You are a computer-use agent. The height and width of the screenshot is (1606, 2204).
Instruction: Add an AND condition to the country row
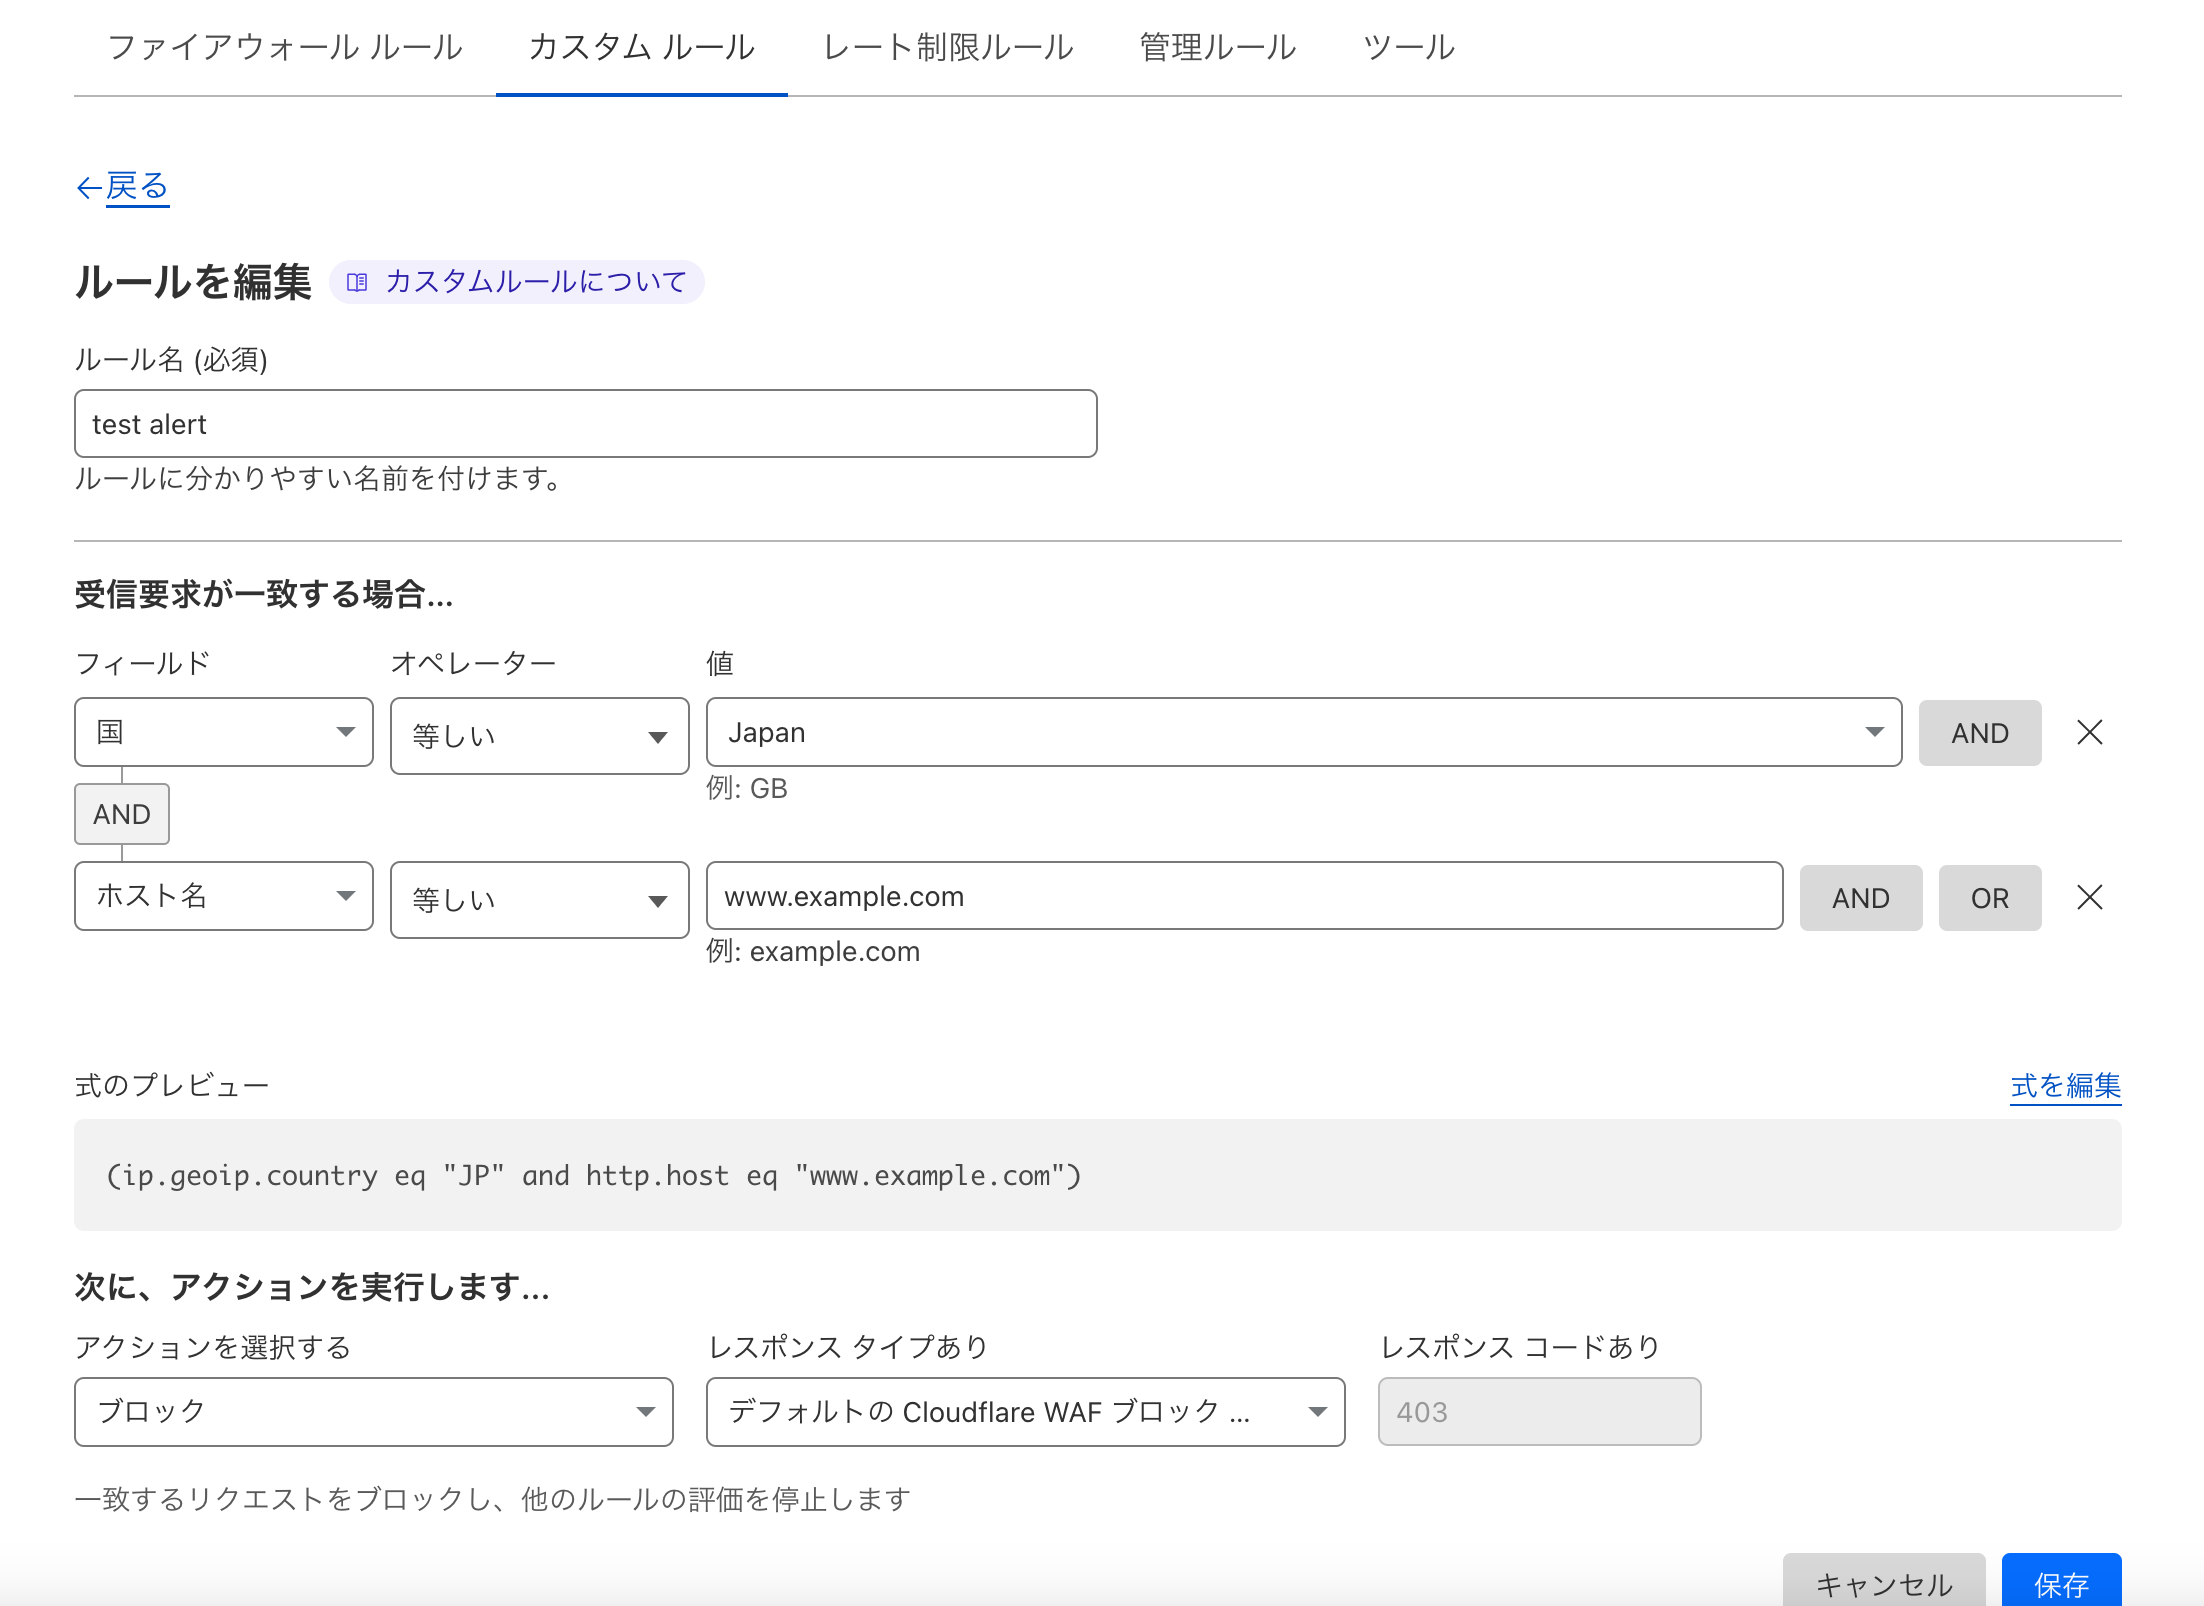[1979, 732]
